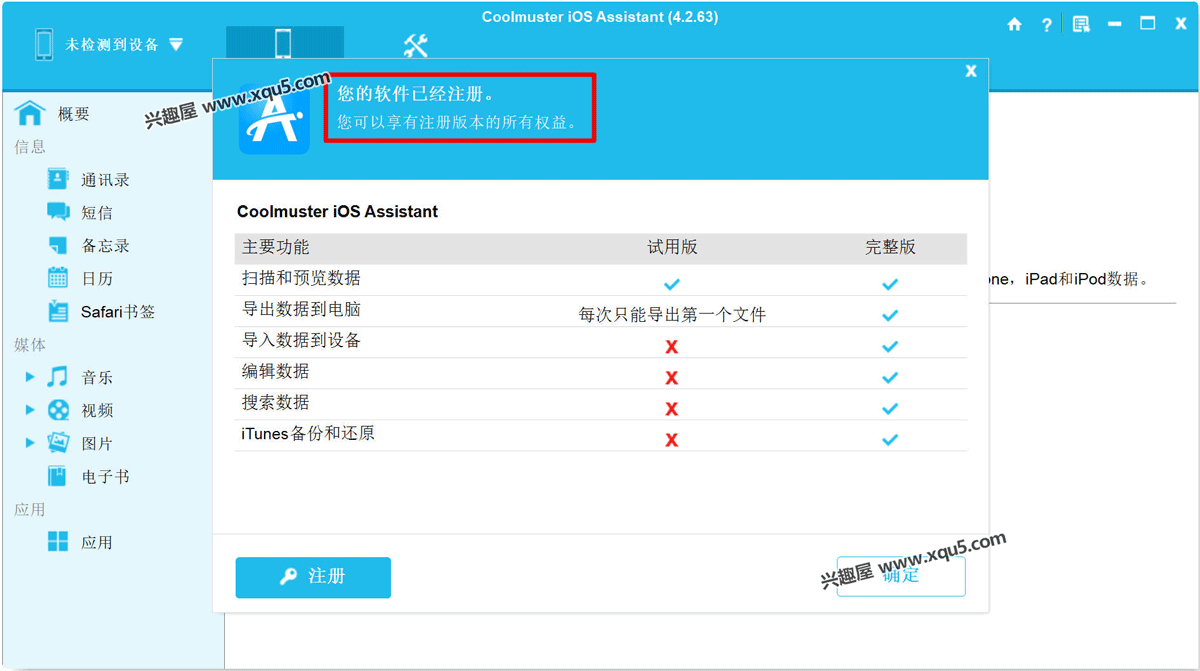Click the 确定 confirm button
Screen dimensions: 1200x671
(x=901, y=577)
